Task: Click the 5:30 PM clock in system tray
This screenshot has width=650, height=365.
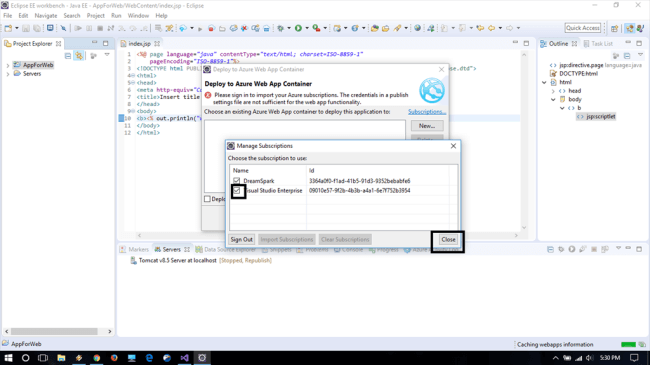Action: [x=610, y=358]
